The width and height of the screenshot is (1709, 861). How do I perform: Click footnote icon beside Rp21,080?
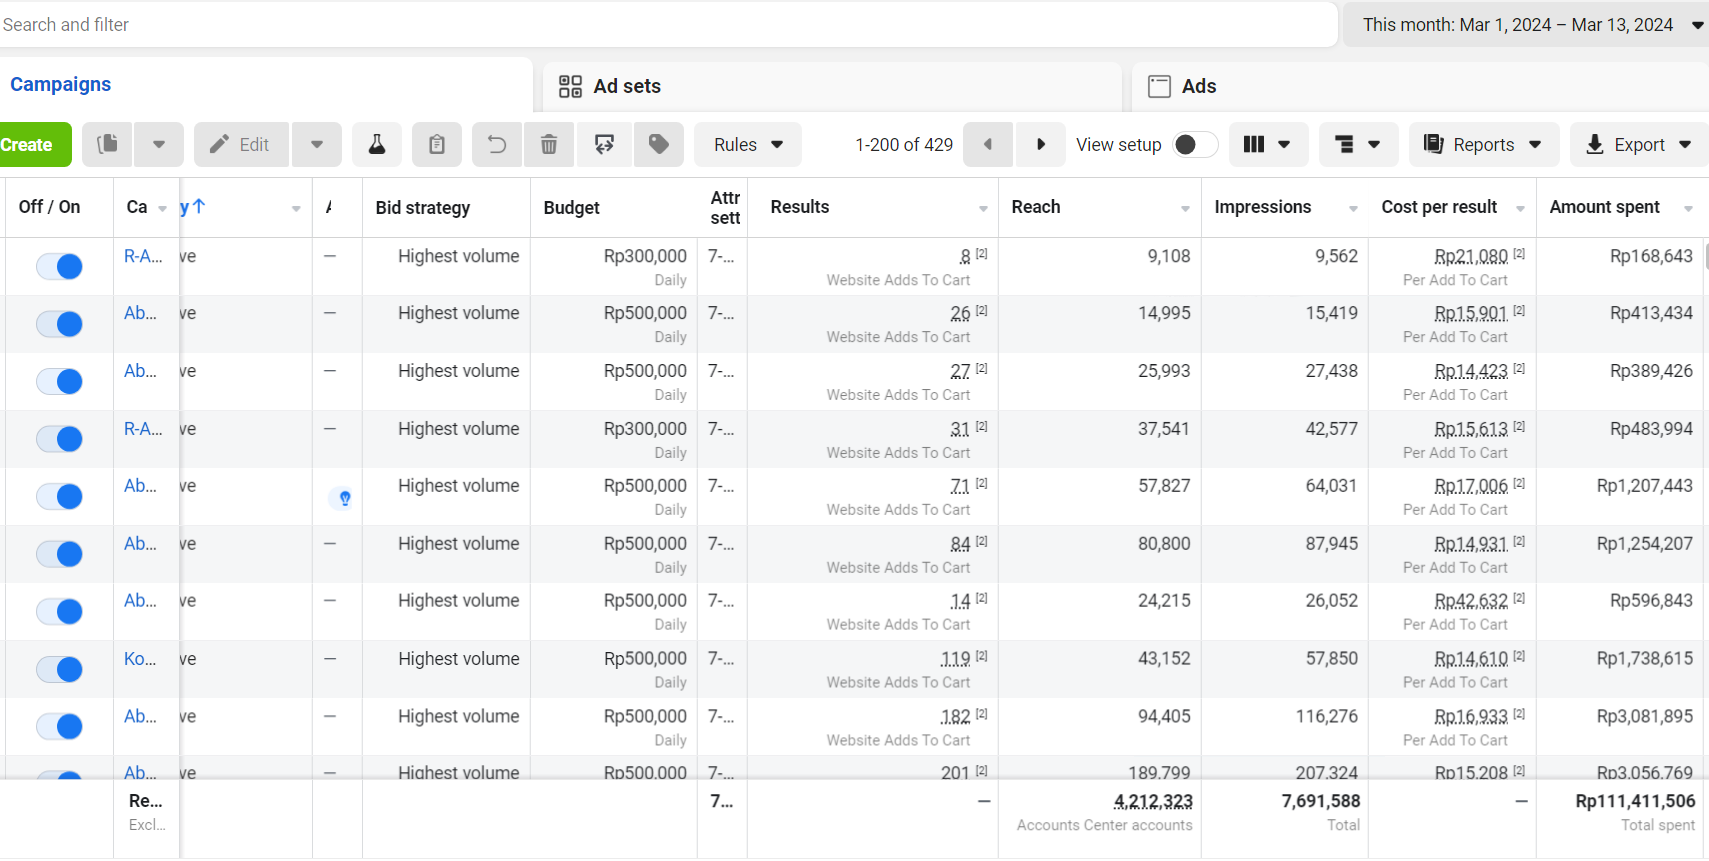coord(1519,254)
